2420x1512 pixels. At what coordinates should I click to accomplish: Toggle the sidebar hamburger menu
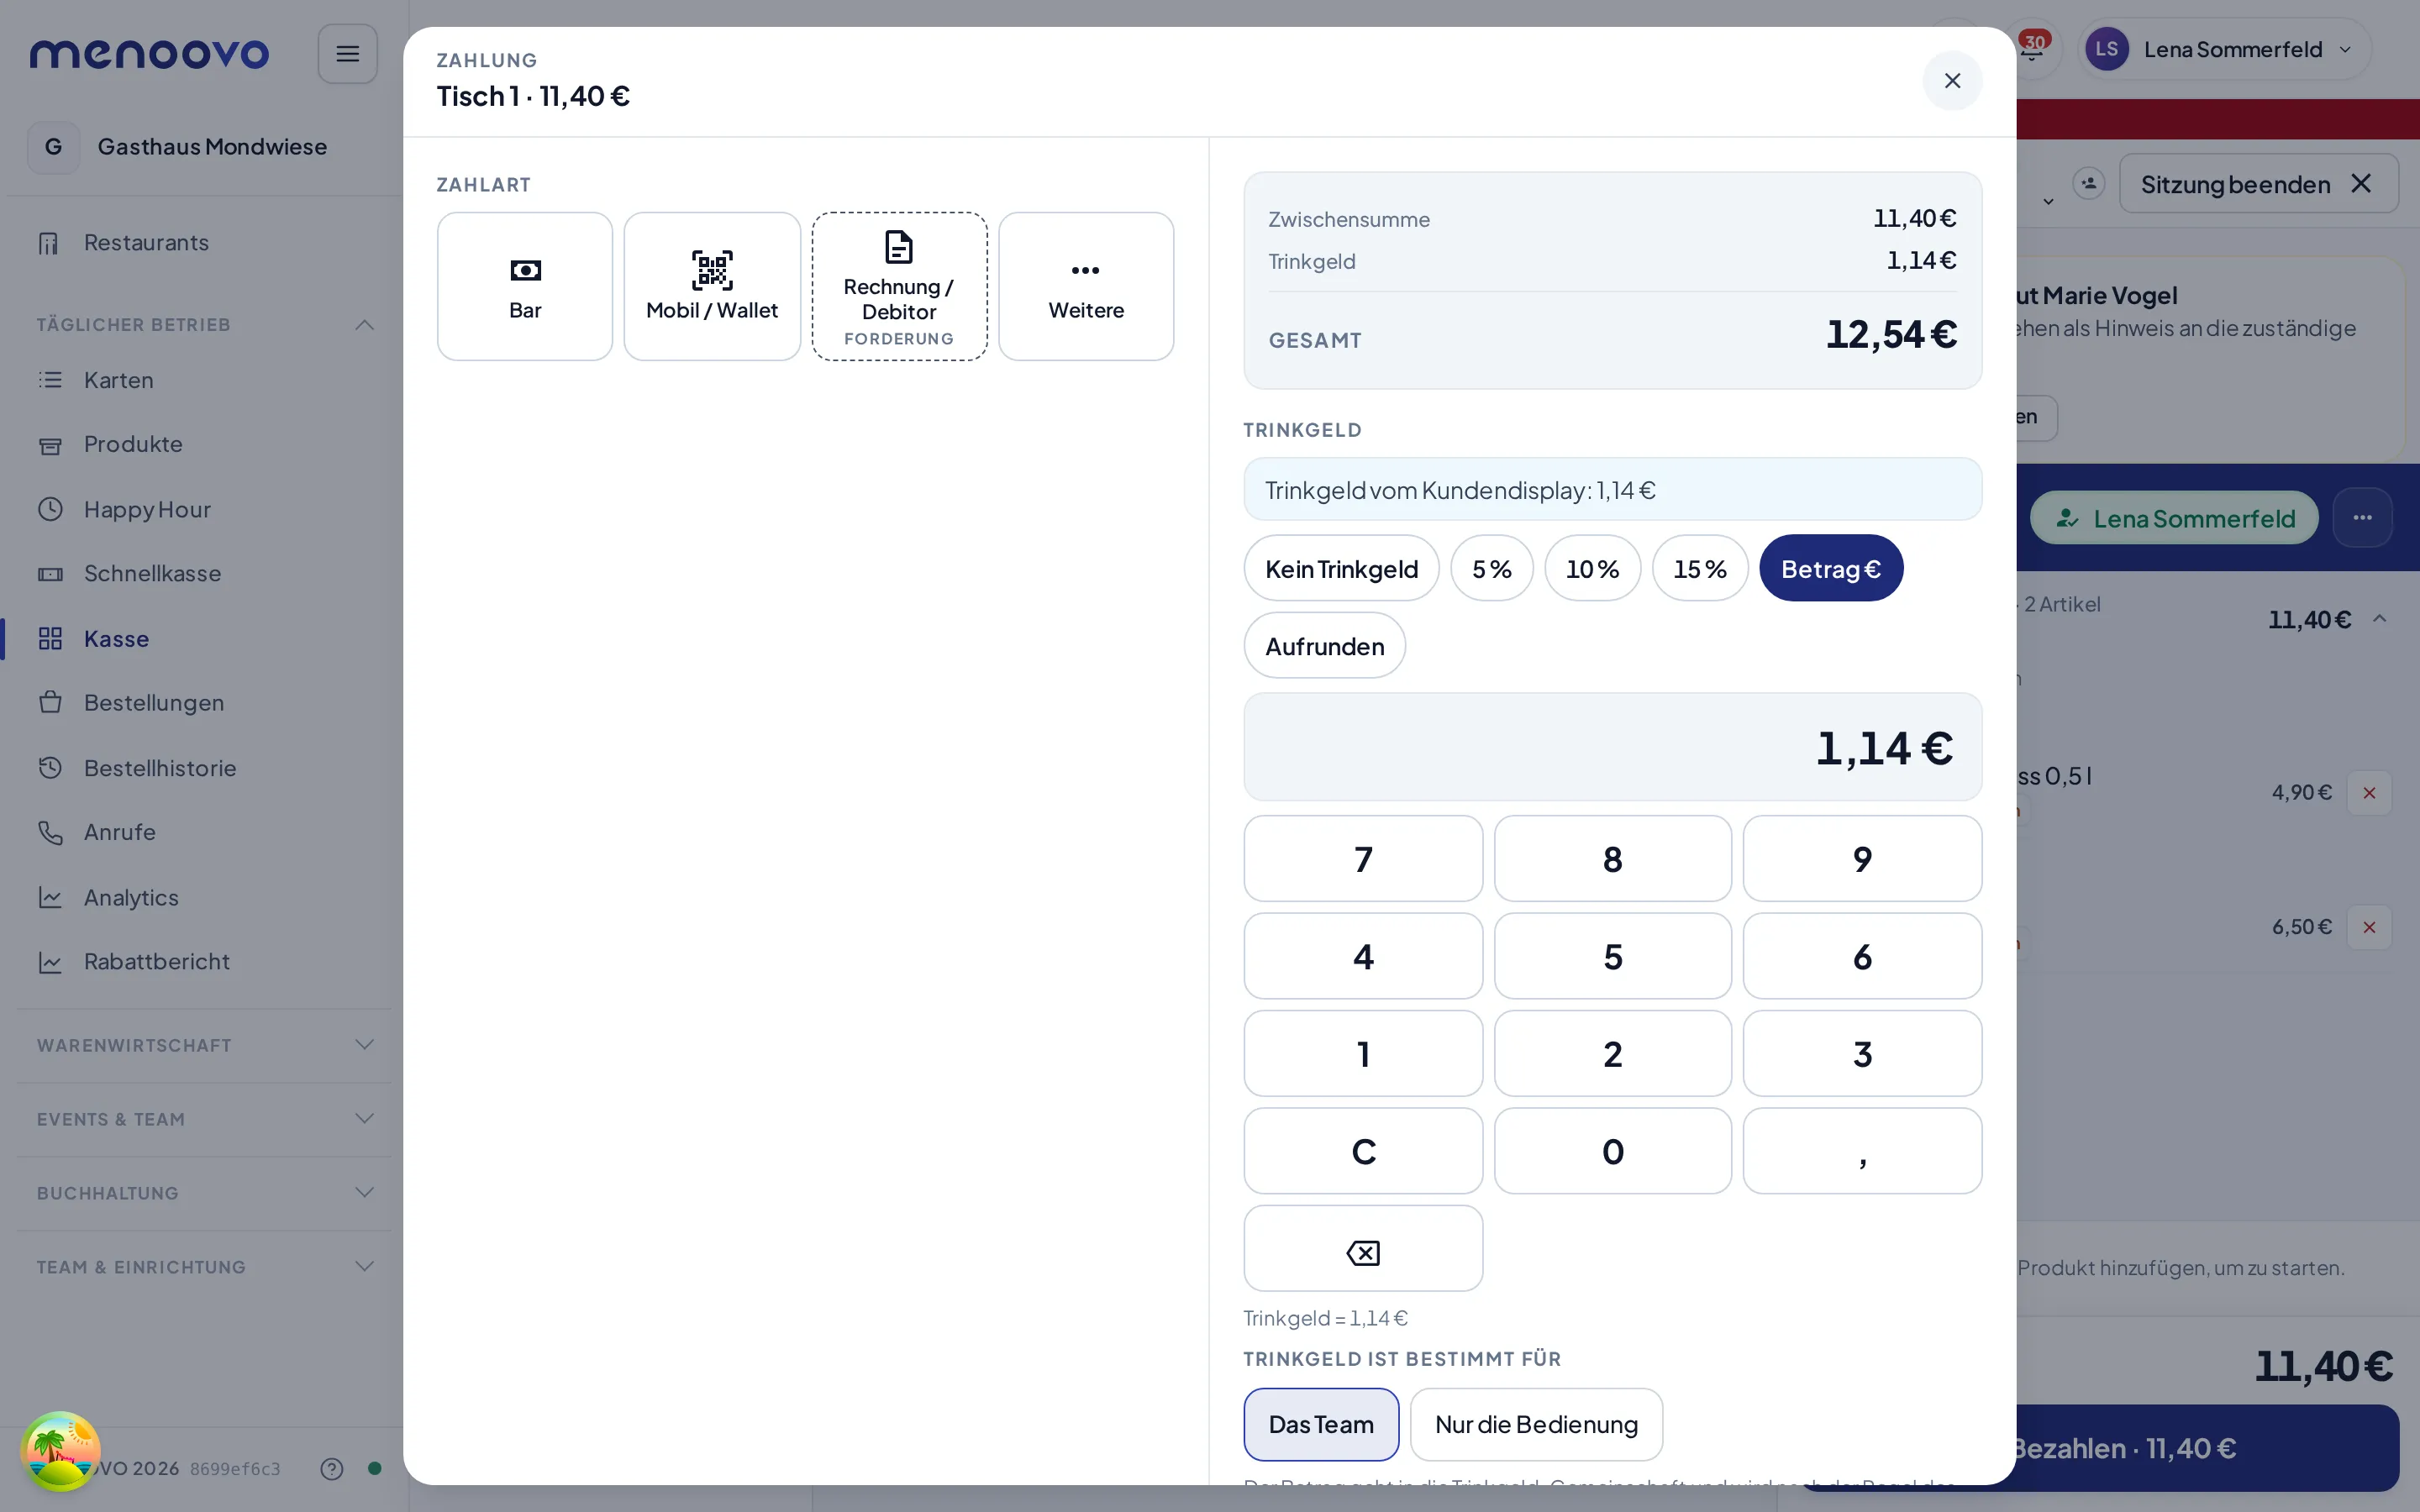pos(347,54)
